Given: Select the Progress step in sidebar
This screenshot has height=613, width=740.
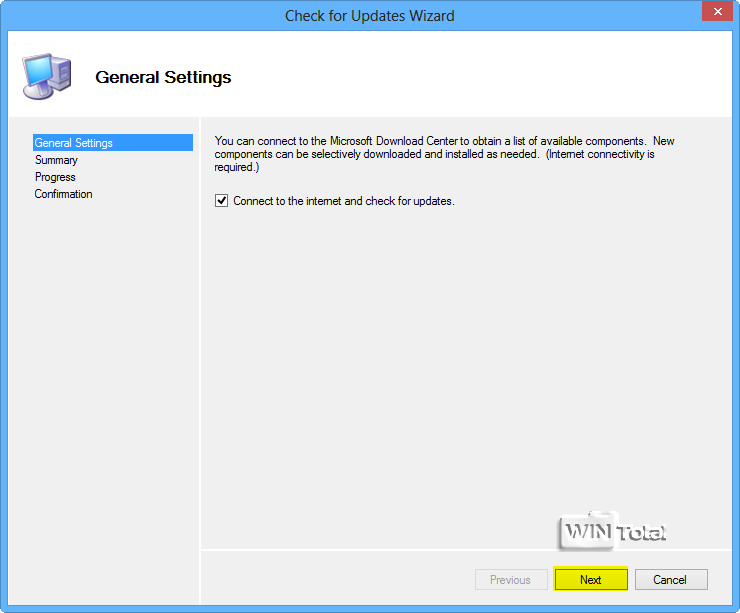Looking at the screenshot, I should [x=55, y=177].
